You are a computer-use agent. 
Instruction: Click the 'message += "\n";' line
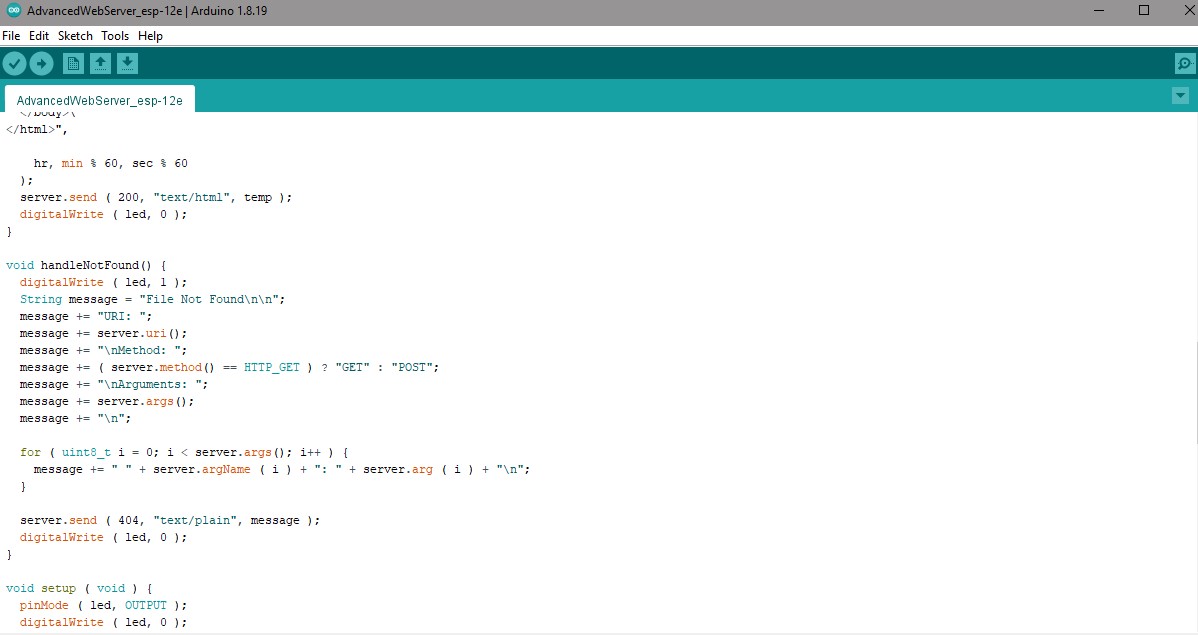tap(75, 419)
